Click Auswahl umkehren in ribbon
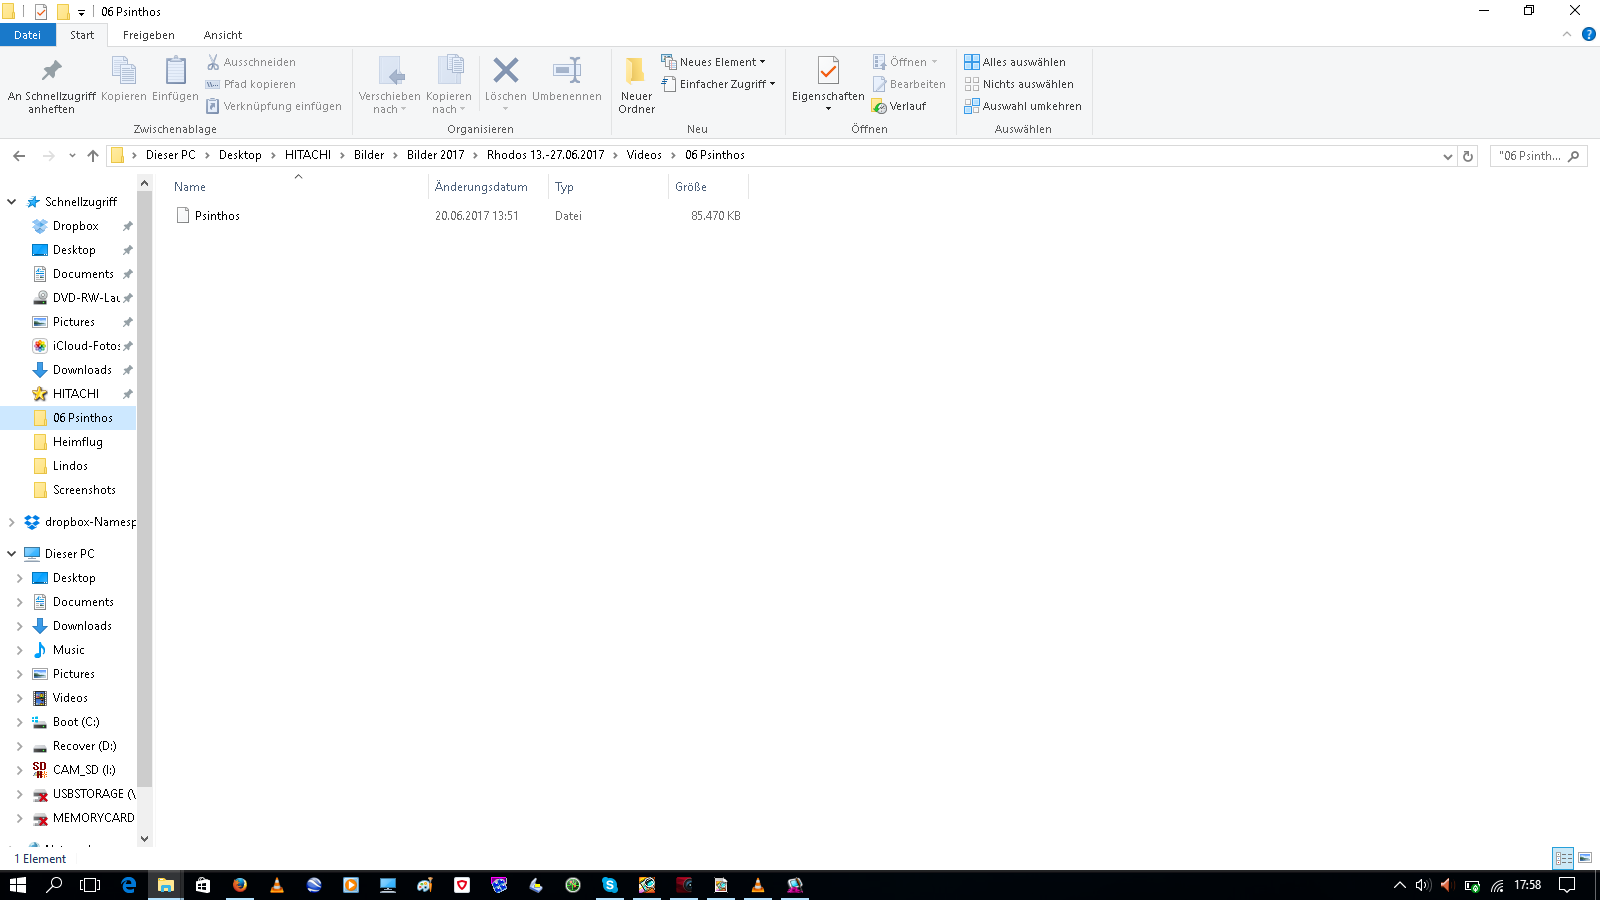 (x=1023, y=106)
